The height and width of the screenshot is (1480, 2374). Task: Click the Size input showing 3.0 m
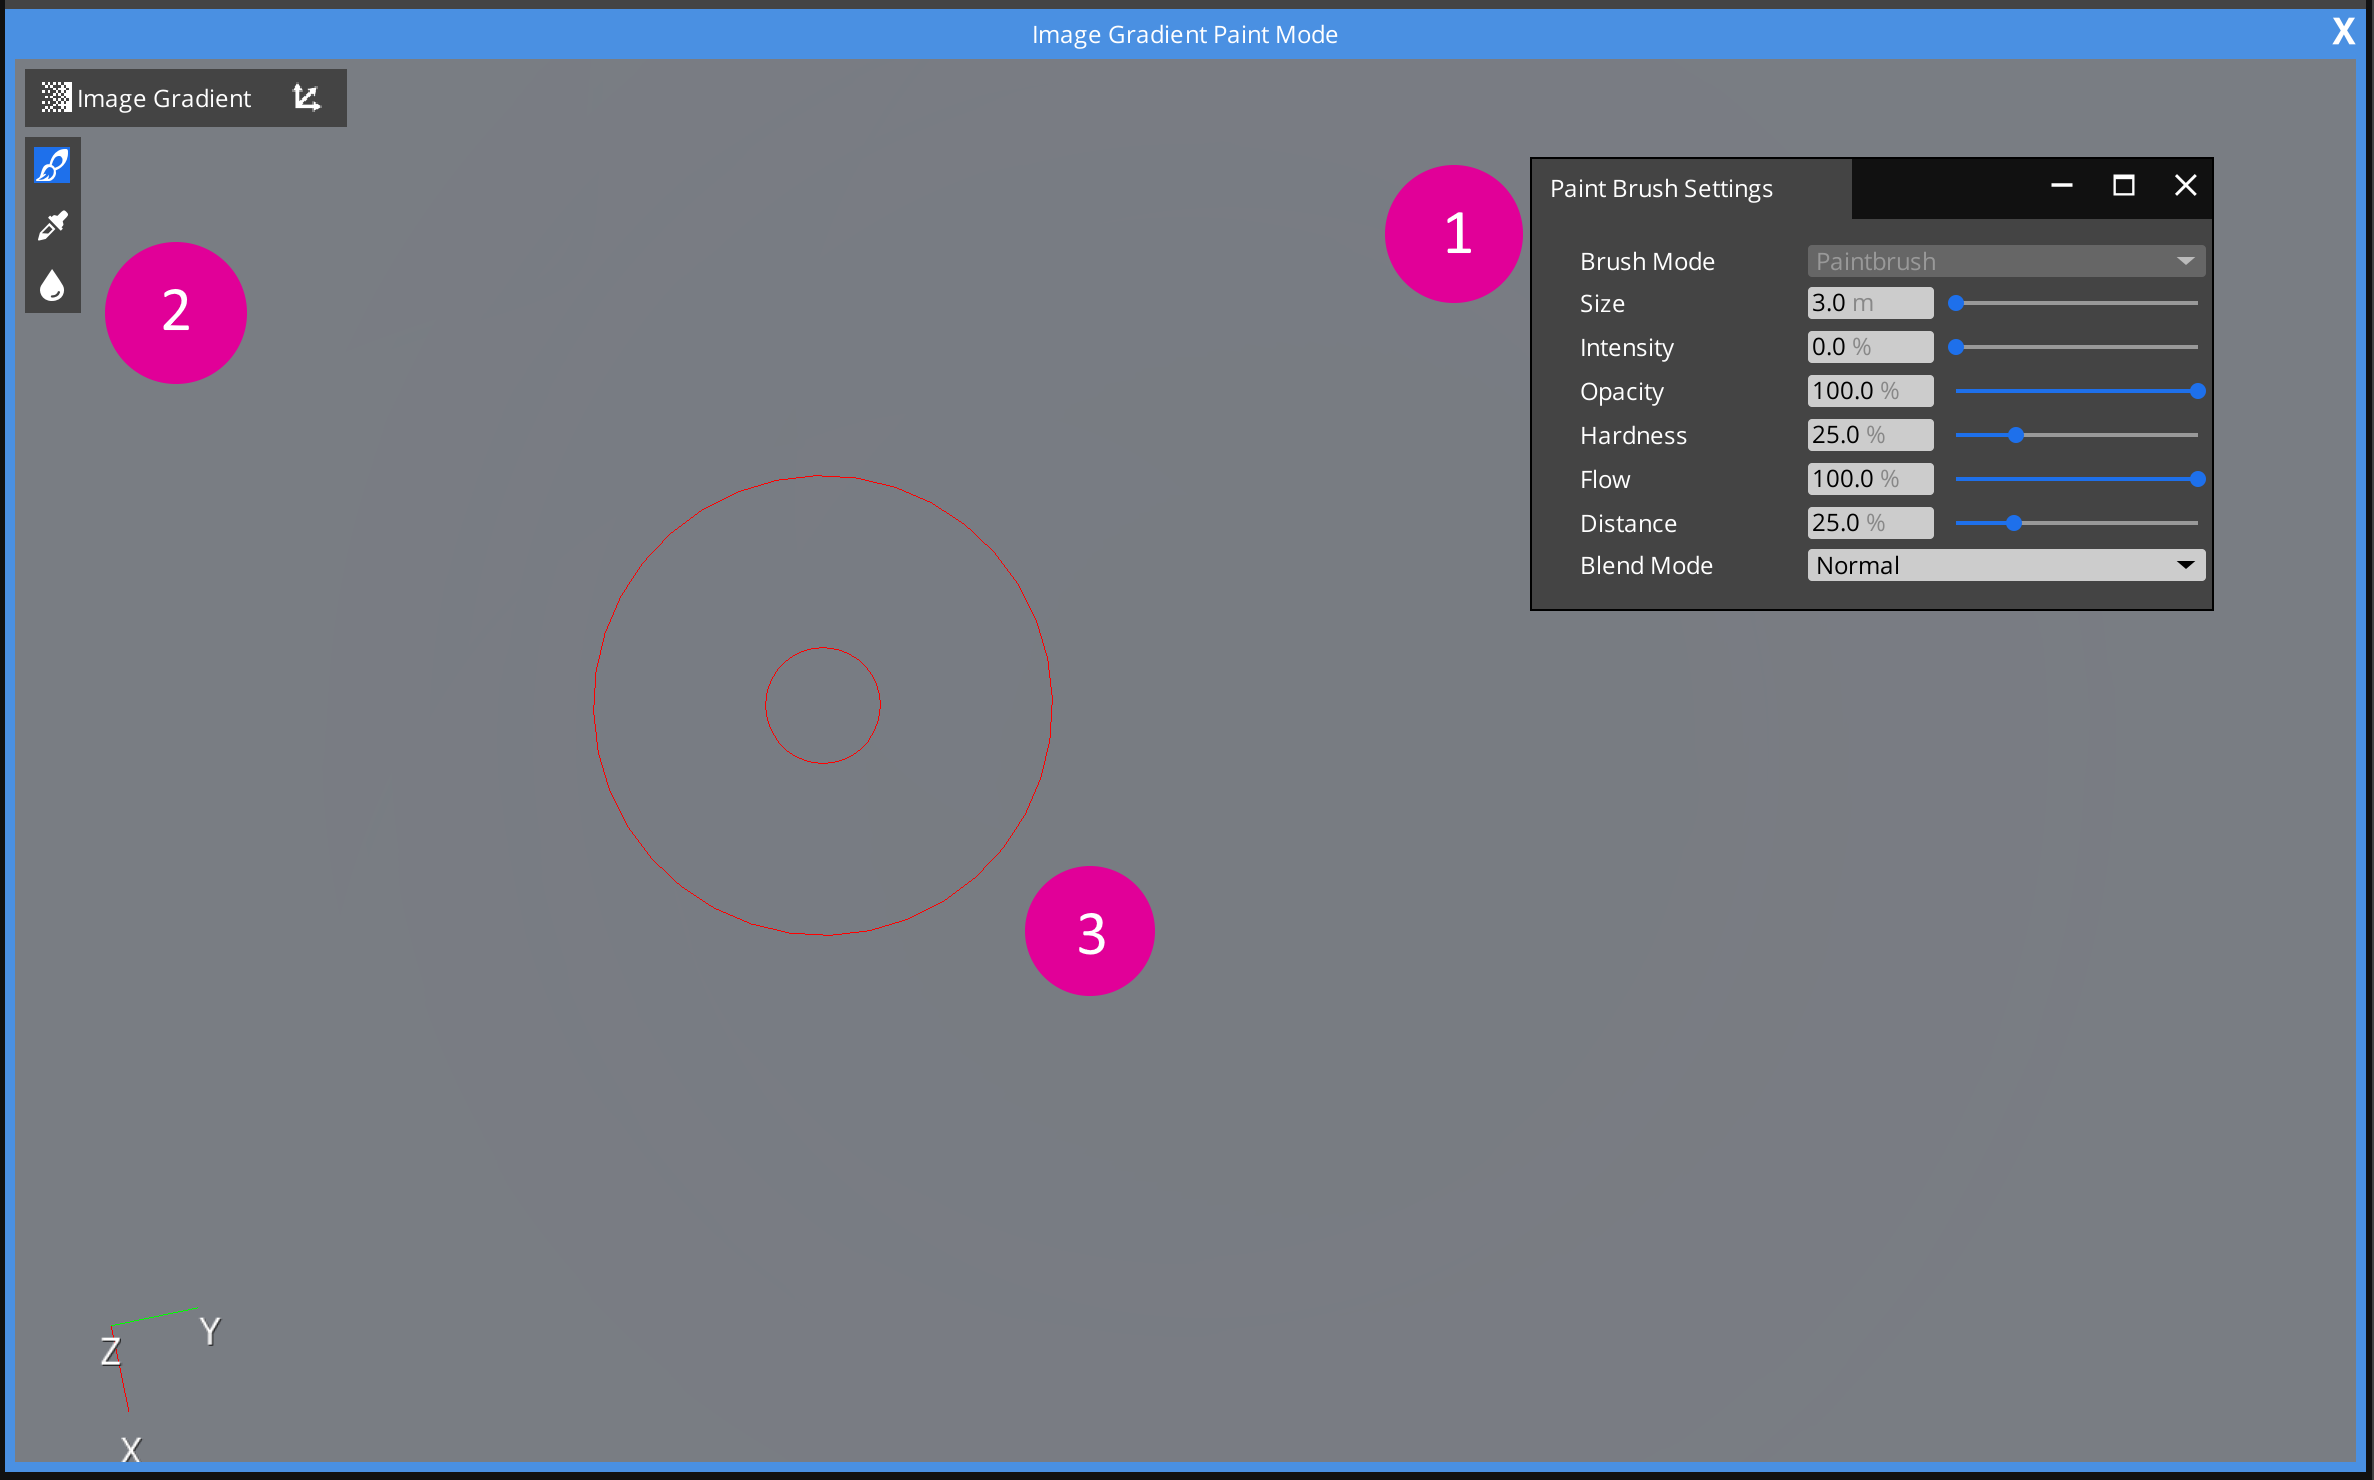coord(1869,302)
